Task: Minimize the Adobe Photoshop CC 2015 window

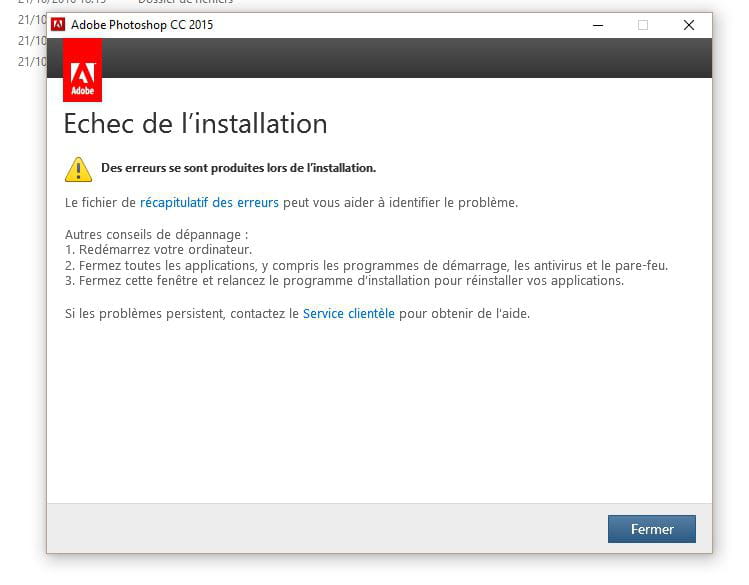Action: (598, 25)
